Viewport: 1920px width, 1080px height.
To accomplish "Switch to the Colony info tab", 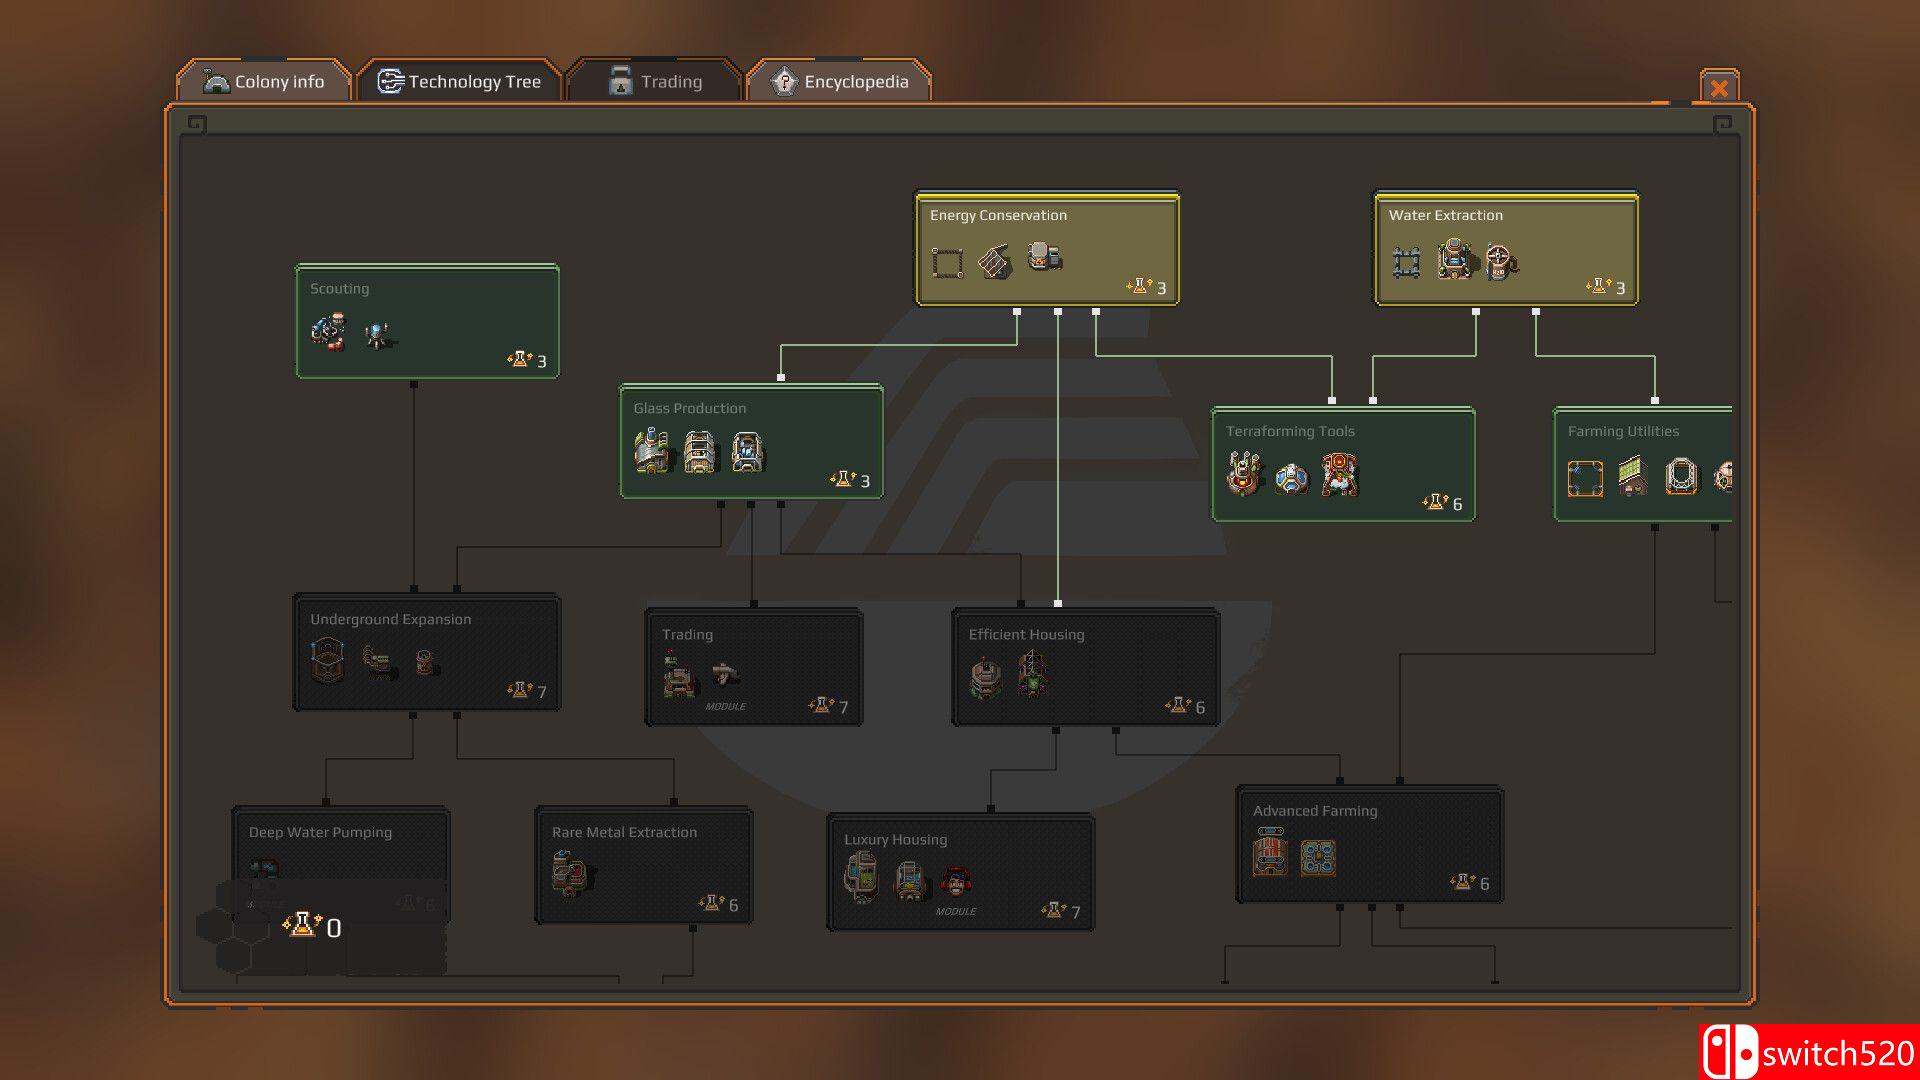I will coord(264,82).
